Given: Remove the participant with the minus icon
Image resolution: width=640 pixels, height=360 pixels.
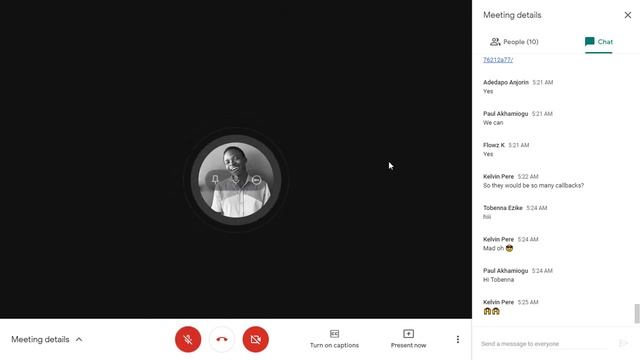Looking at the screenshot, I should coord(256,180).
